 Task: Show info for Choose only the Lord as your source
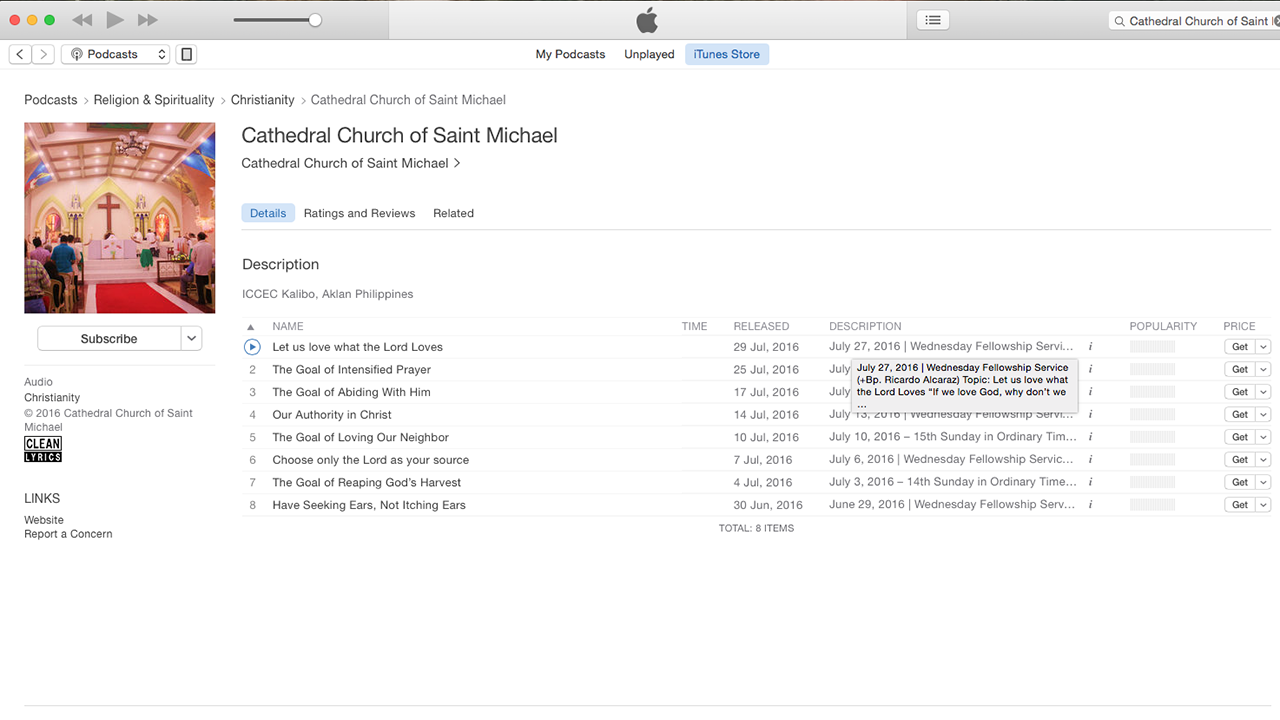(x=1090, y=460)
